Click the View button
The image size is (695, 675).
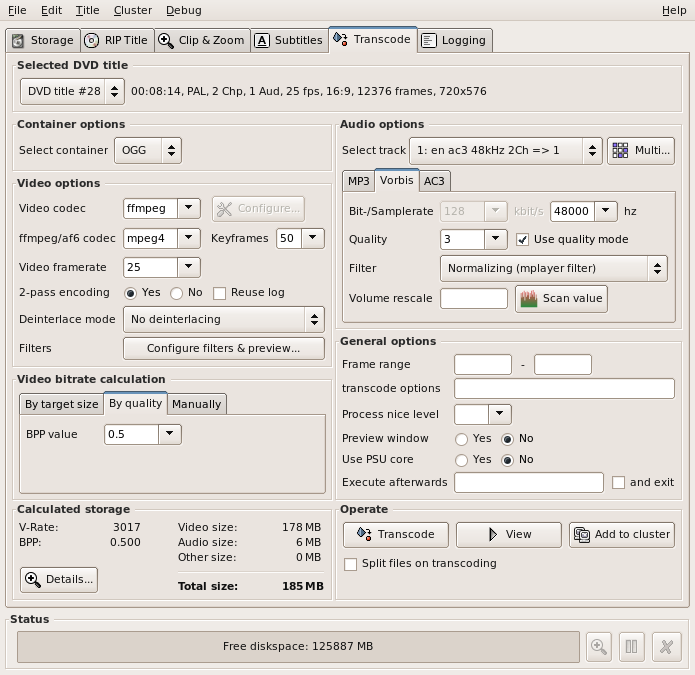point(508,534)
